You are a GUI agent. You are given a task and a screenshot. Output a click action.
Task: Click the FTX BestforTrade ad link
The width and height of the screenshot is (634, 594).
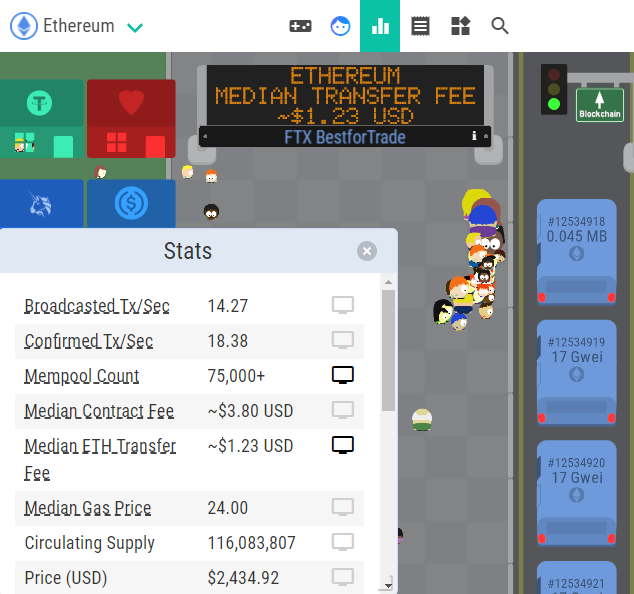344,137
